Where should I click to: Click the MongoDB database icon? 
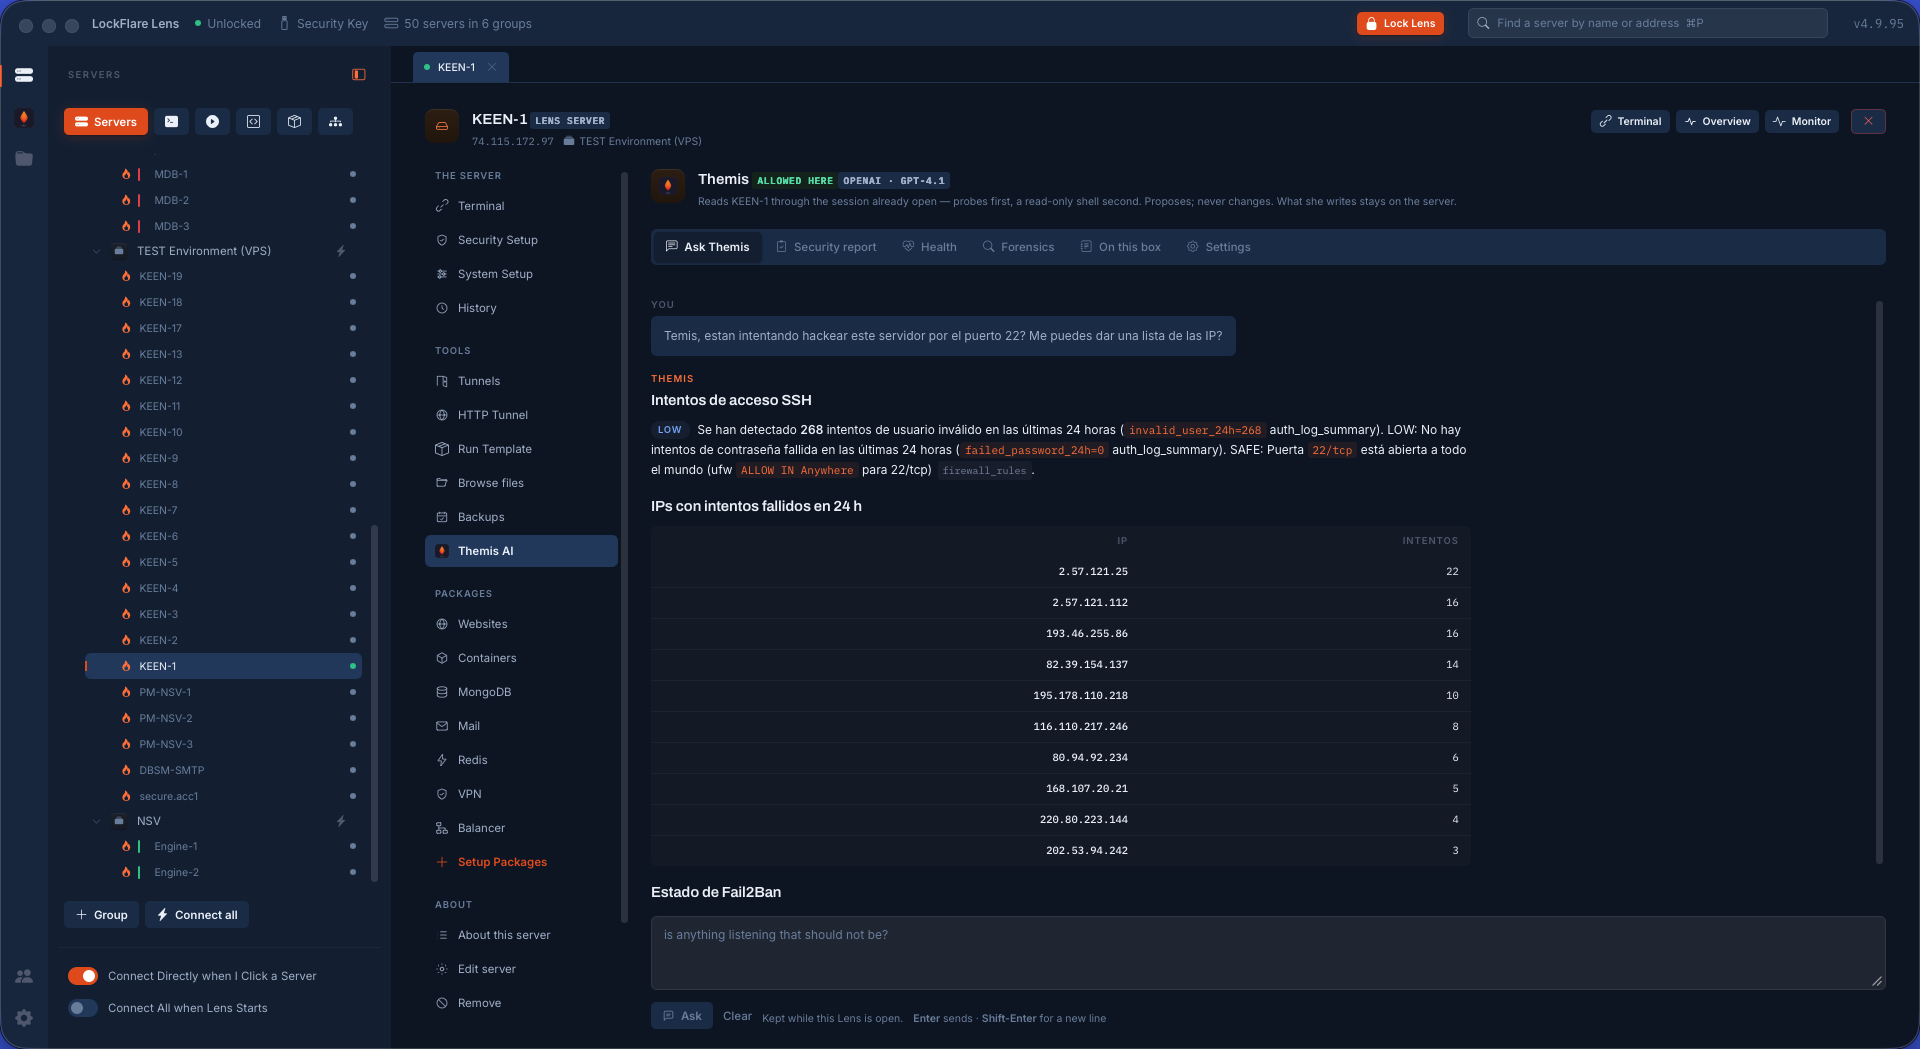442,692
